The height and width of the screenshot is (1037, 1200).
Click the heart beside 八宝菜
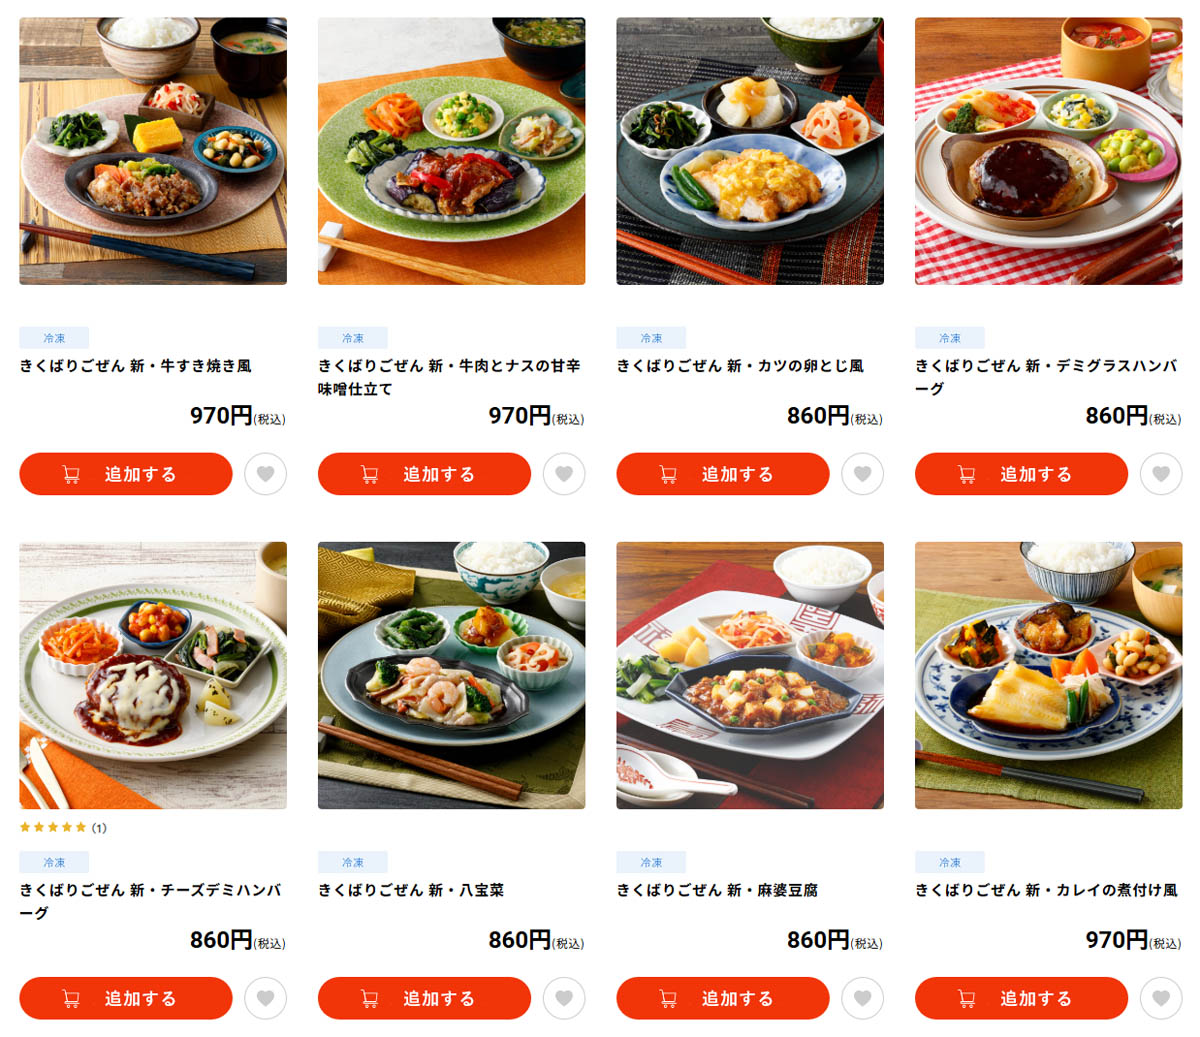click(564, 998)
